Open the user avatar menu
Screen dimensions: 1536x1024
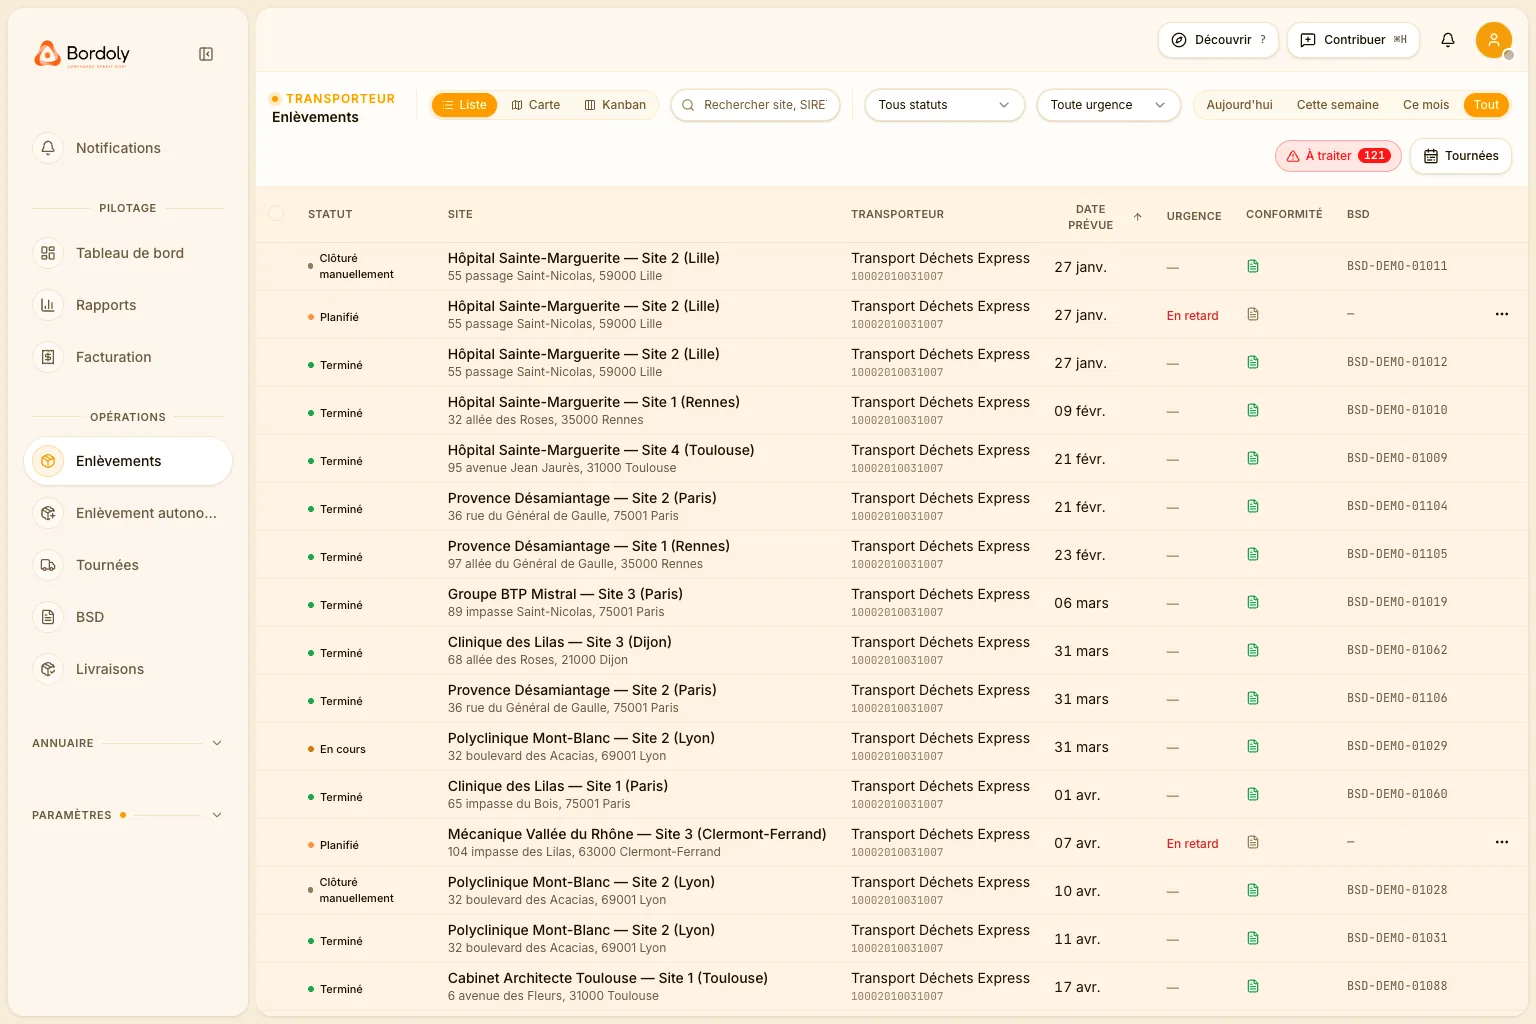(x=1493, y=40)
